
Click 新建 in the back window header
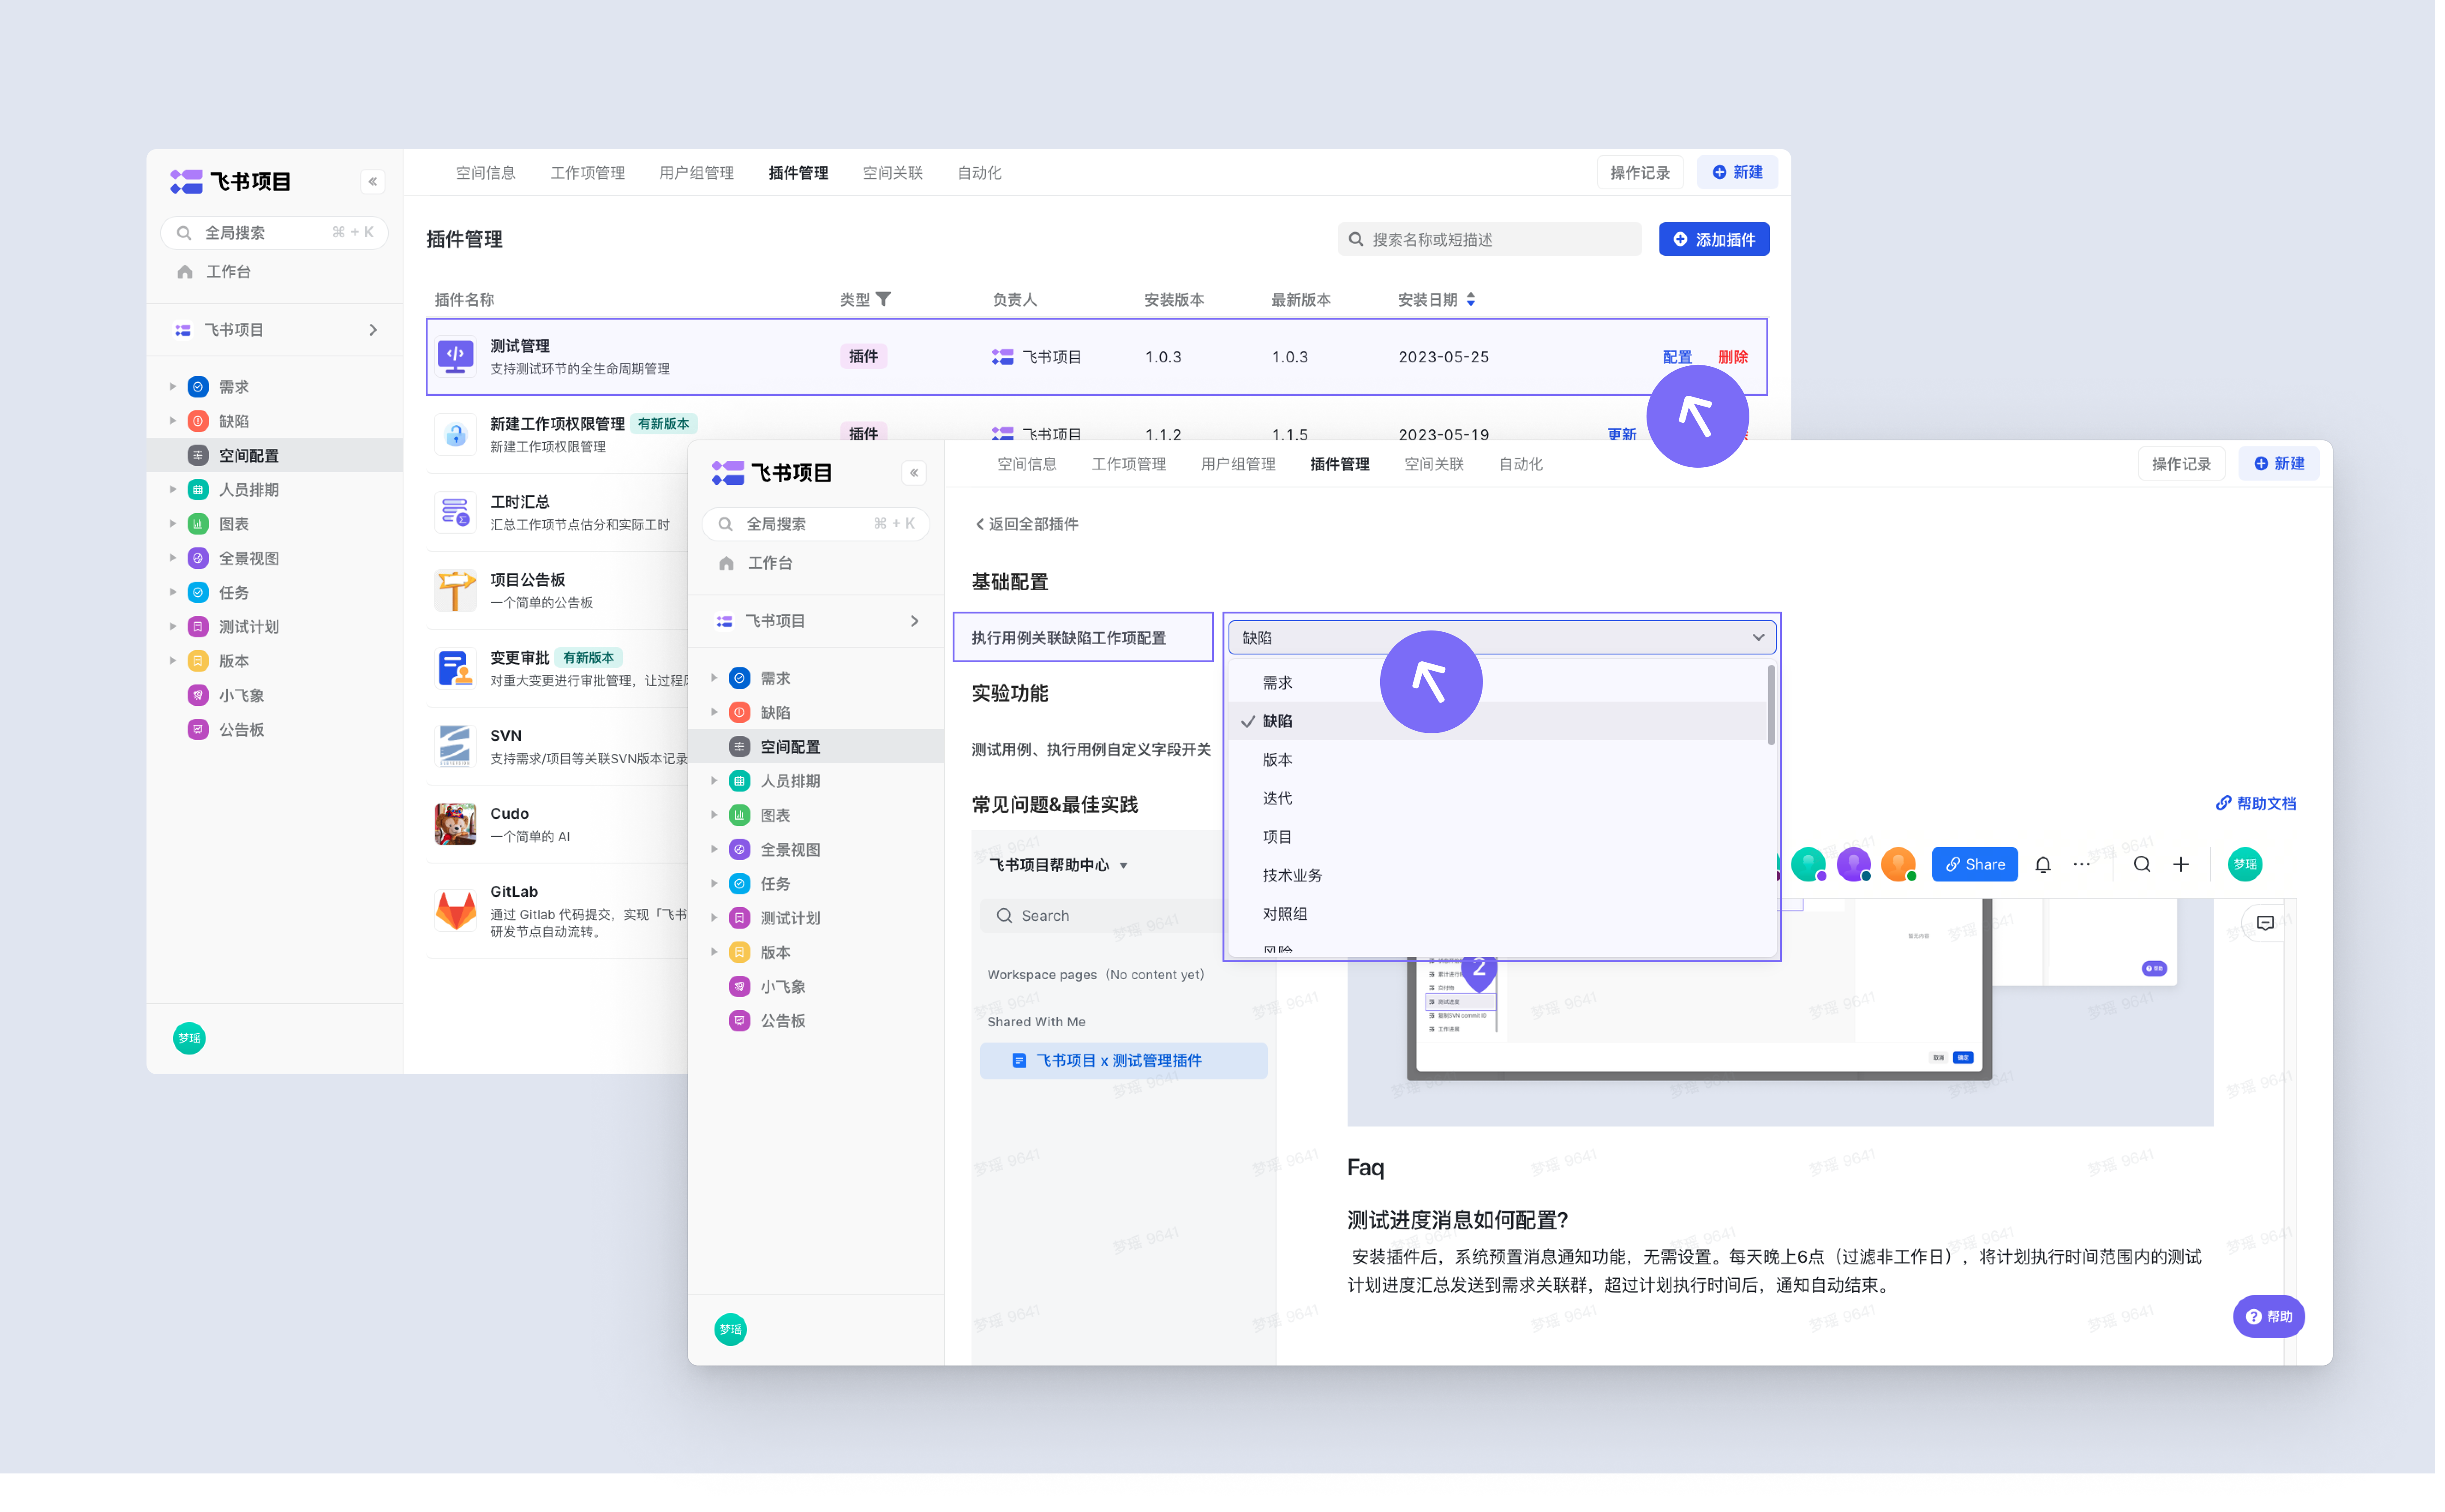[x=1737, y=172]
